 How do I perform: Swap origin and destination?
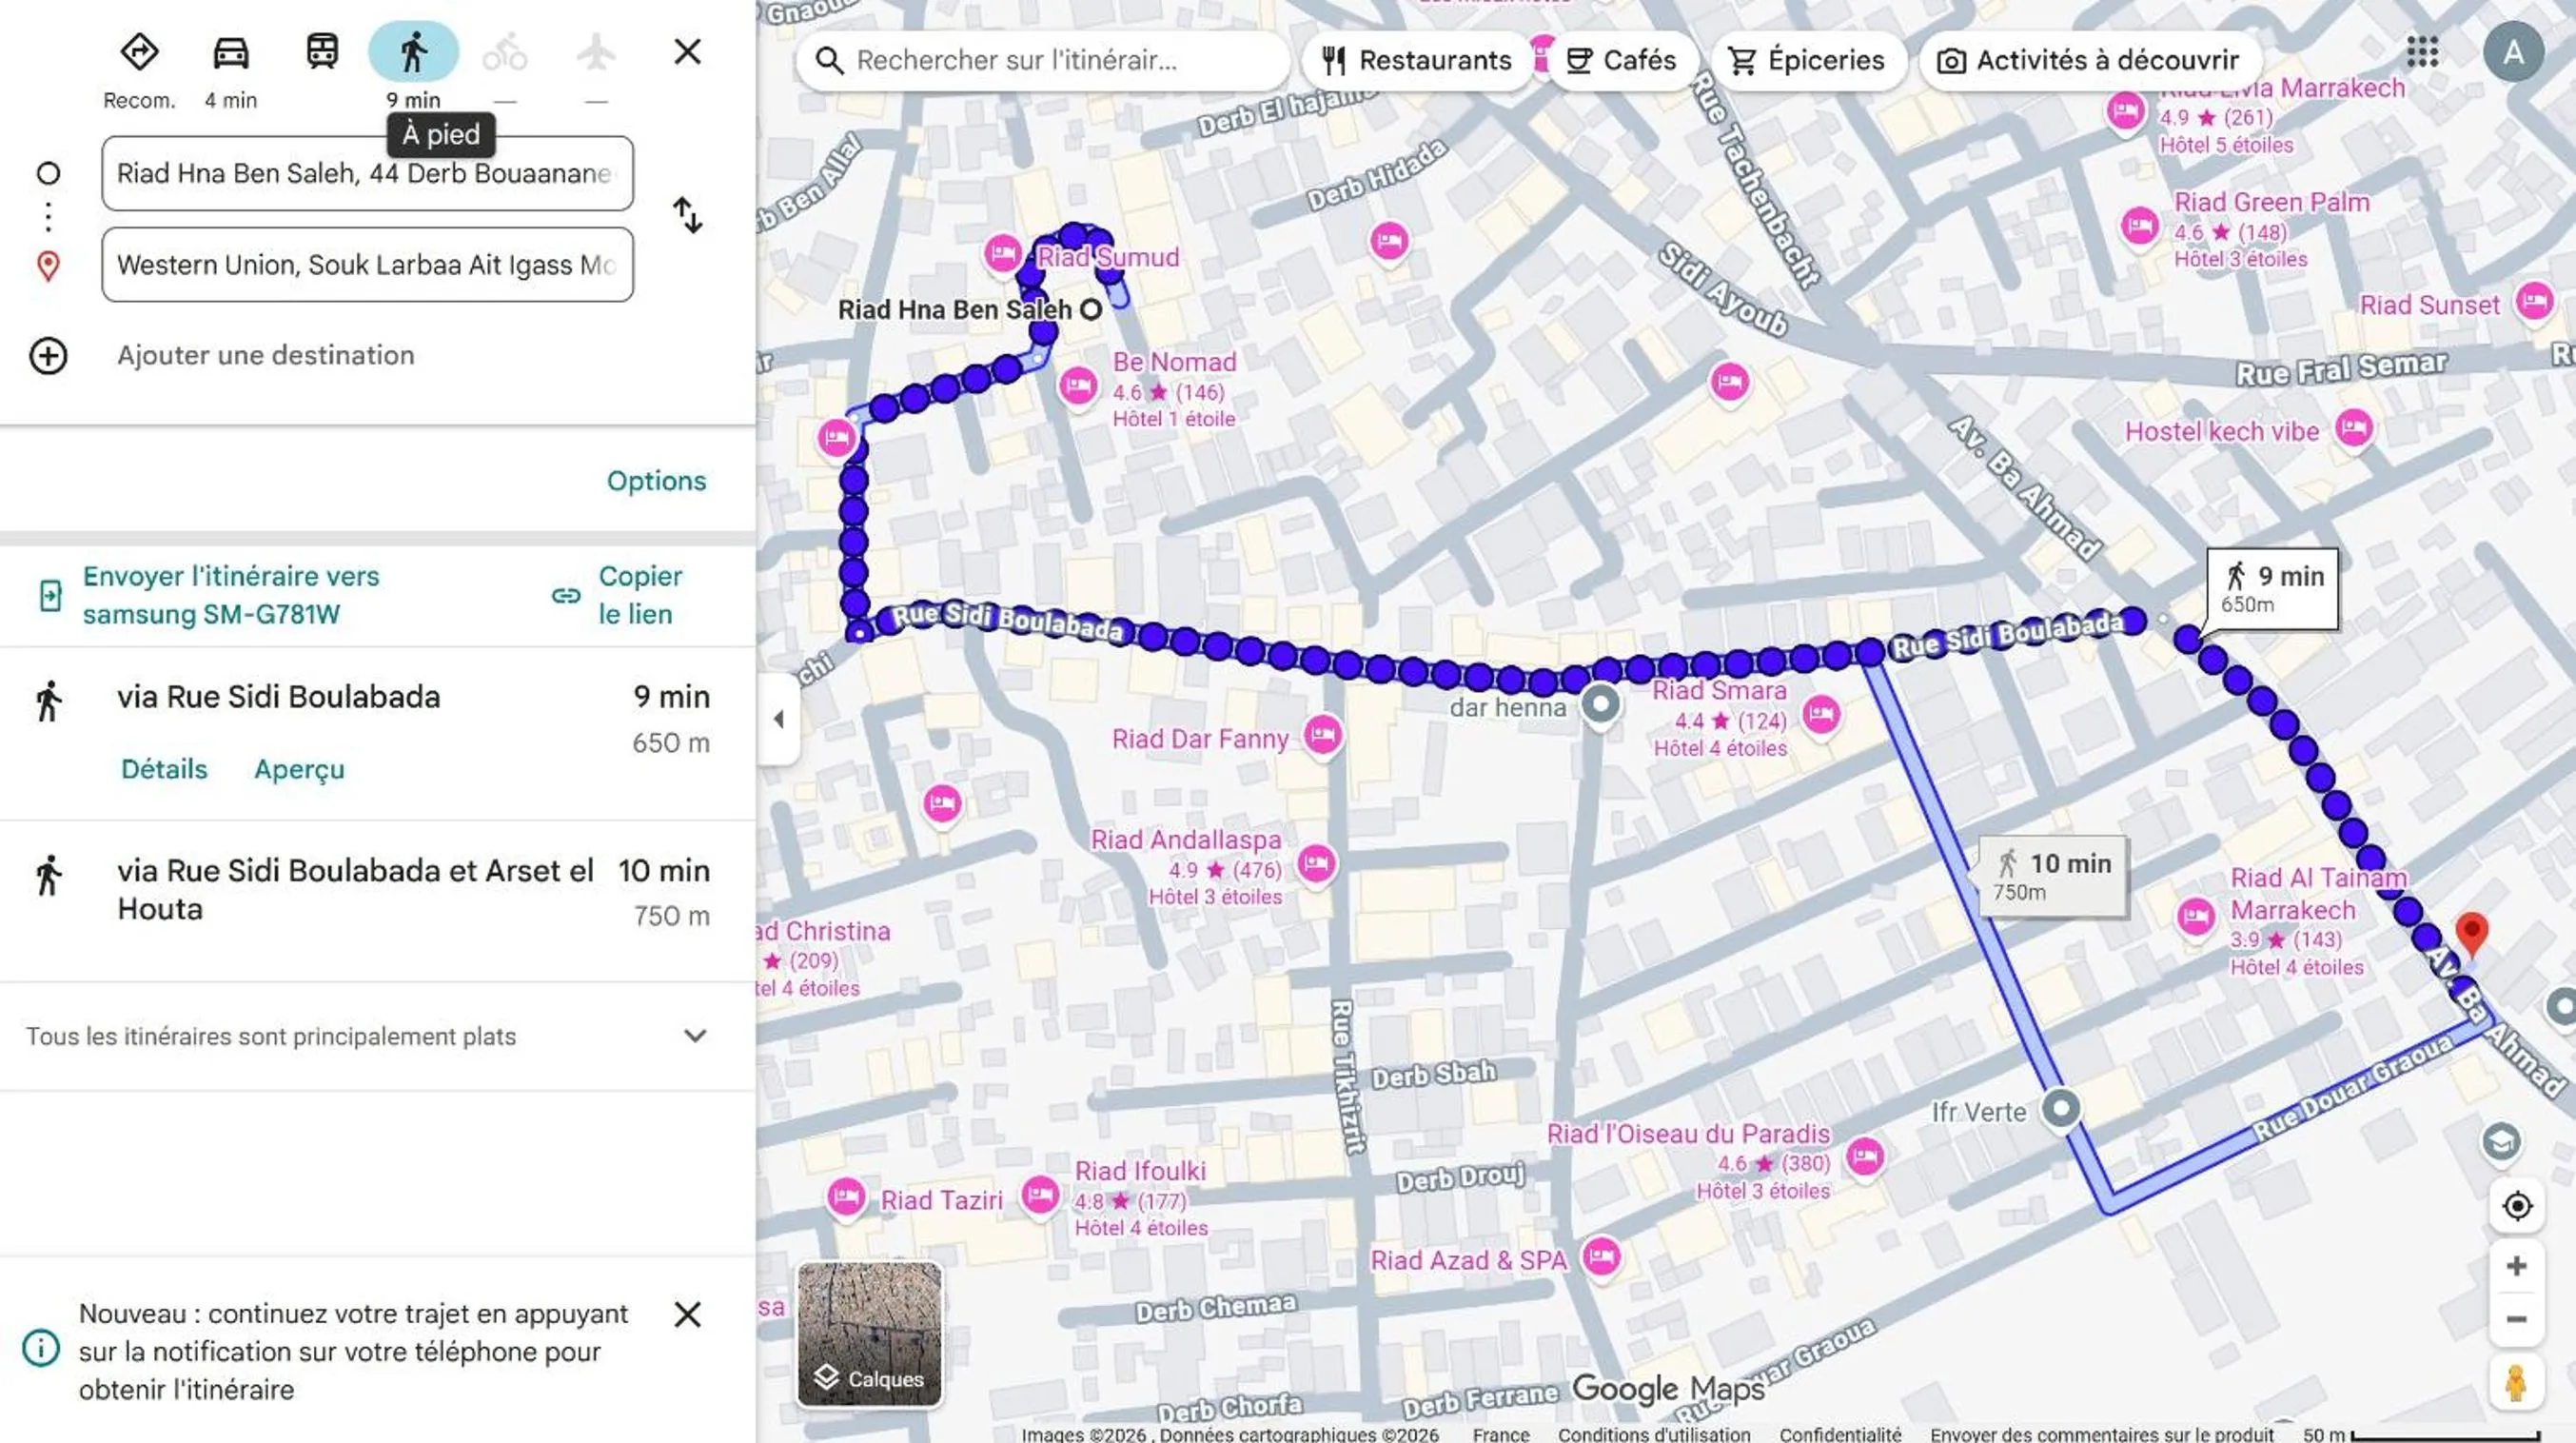[687, 215]
